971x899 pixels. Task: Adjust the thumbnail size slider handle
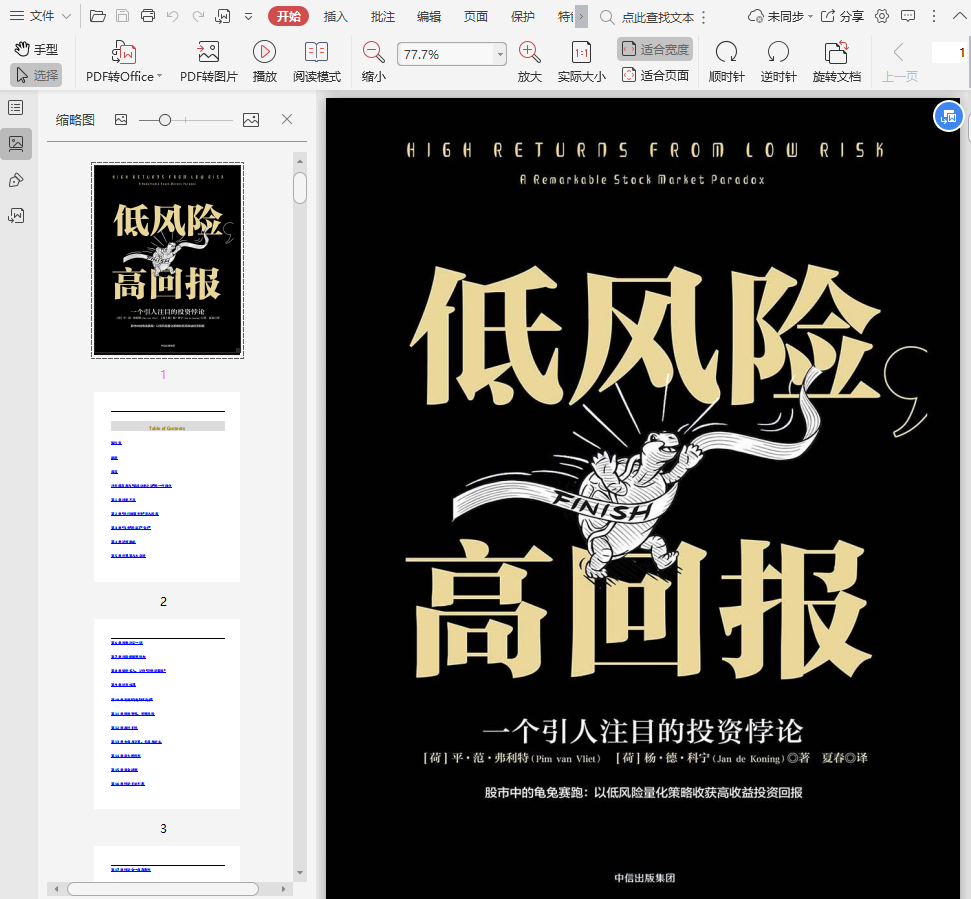pyautogui.click(x=165, y=120)
